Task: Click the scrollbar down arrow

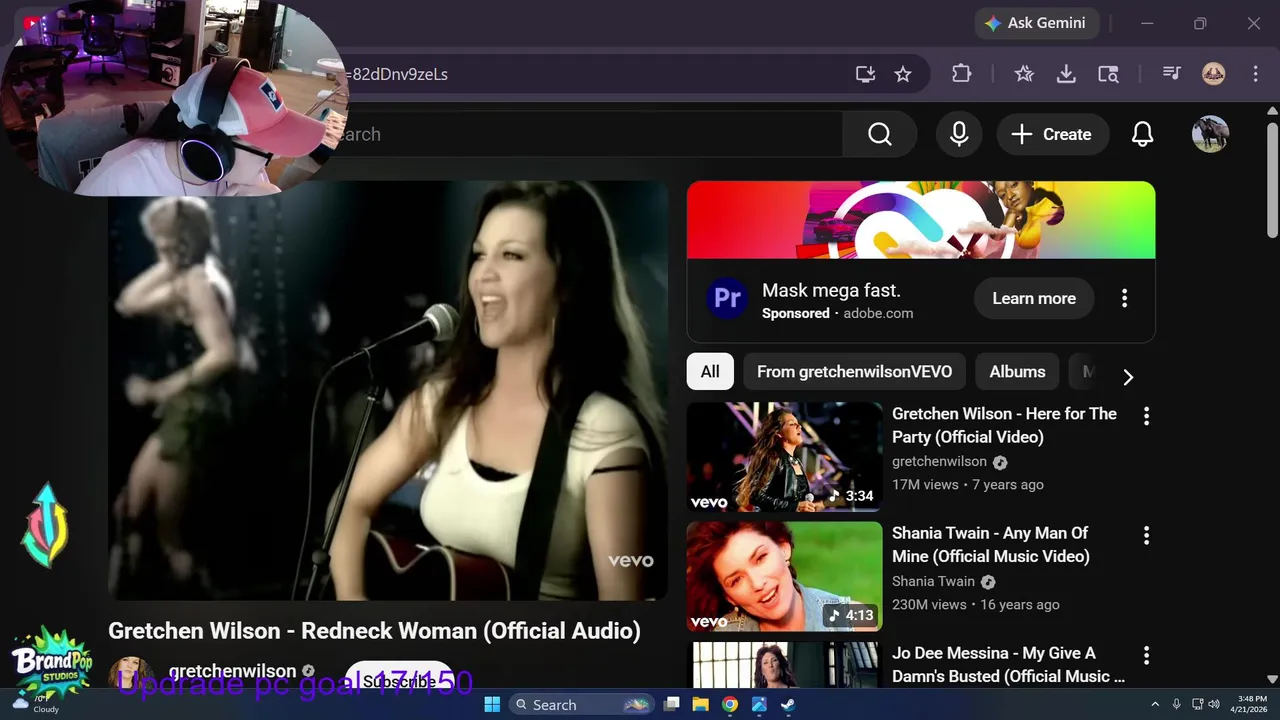Action: [x=1272, y=680]
